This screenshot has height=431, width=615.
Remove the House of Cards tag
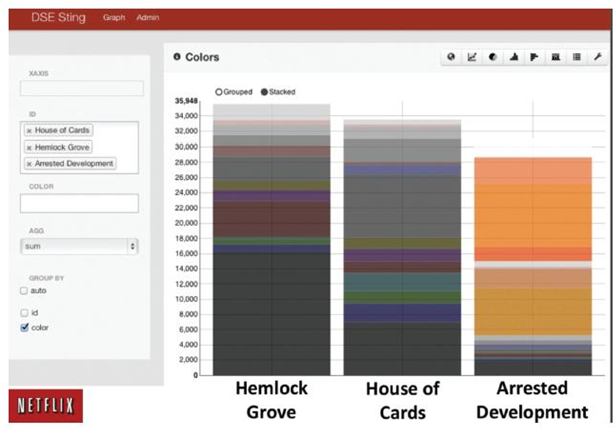[29, 131]
